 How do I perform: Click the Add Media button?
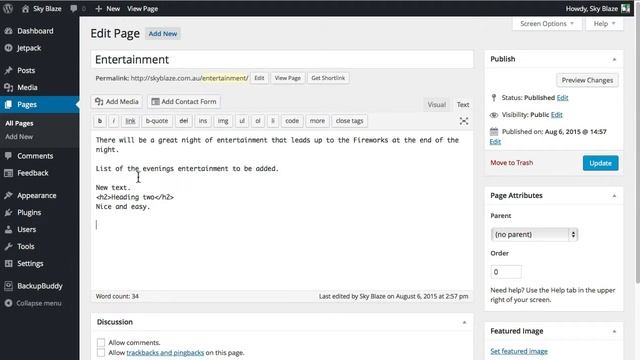[x=117, y=102]
